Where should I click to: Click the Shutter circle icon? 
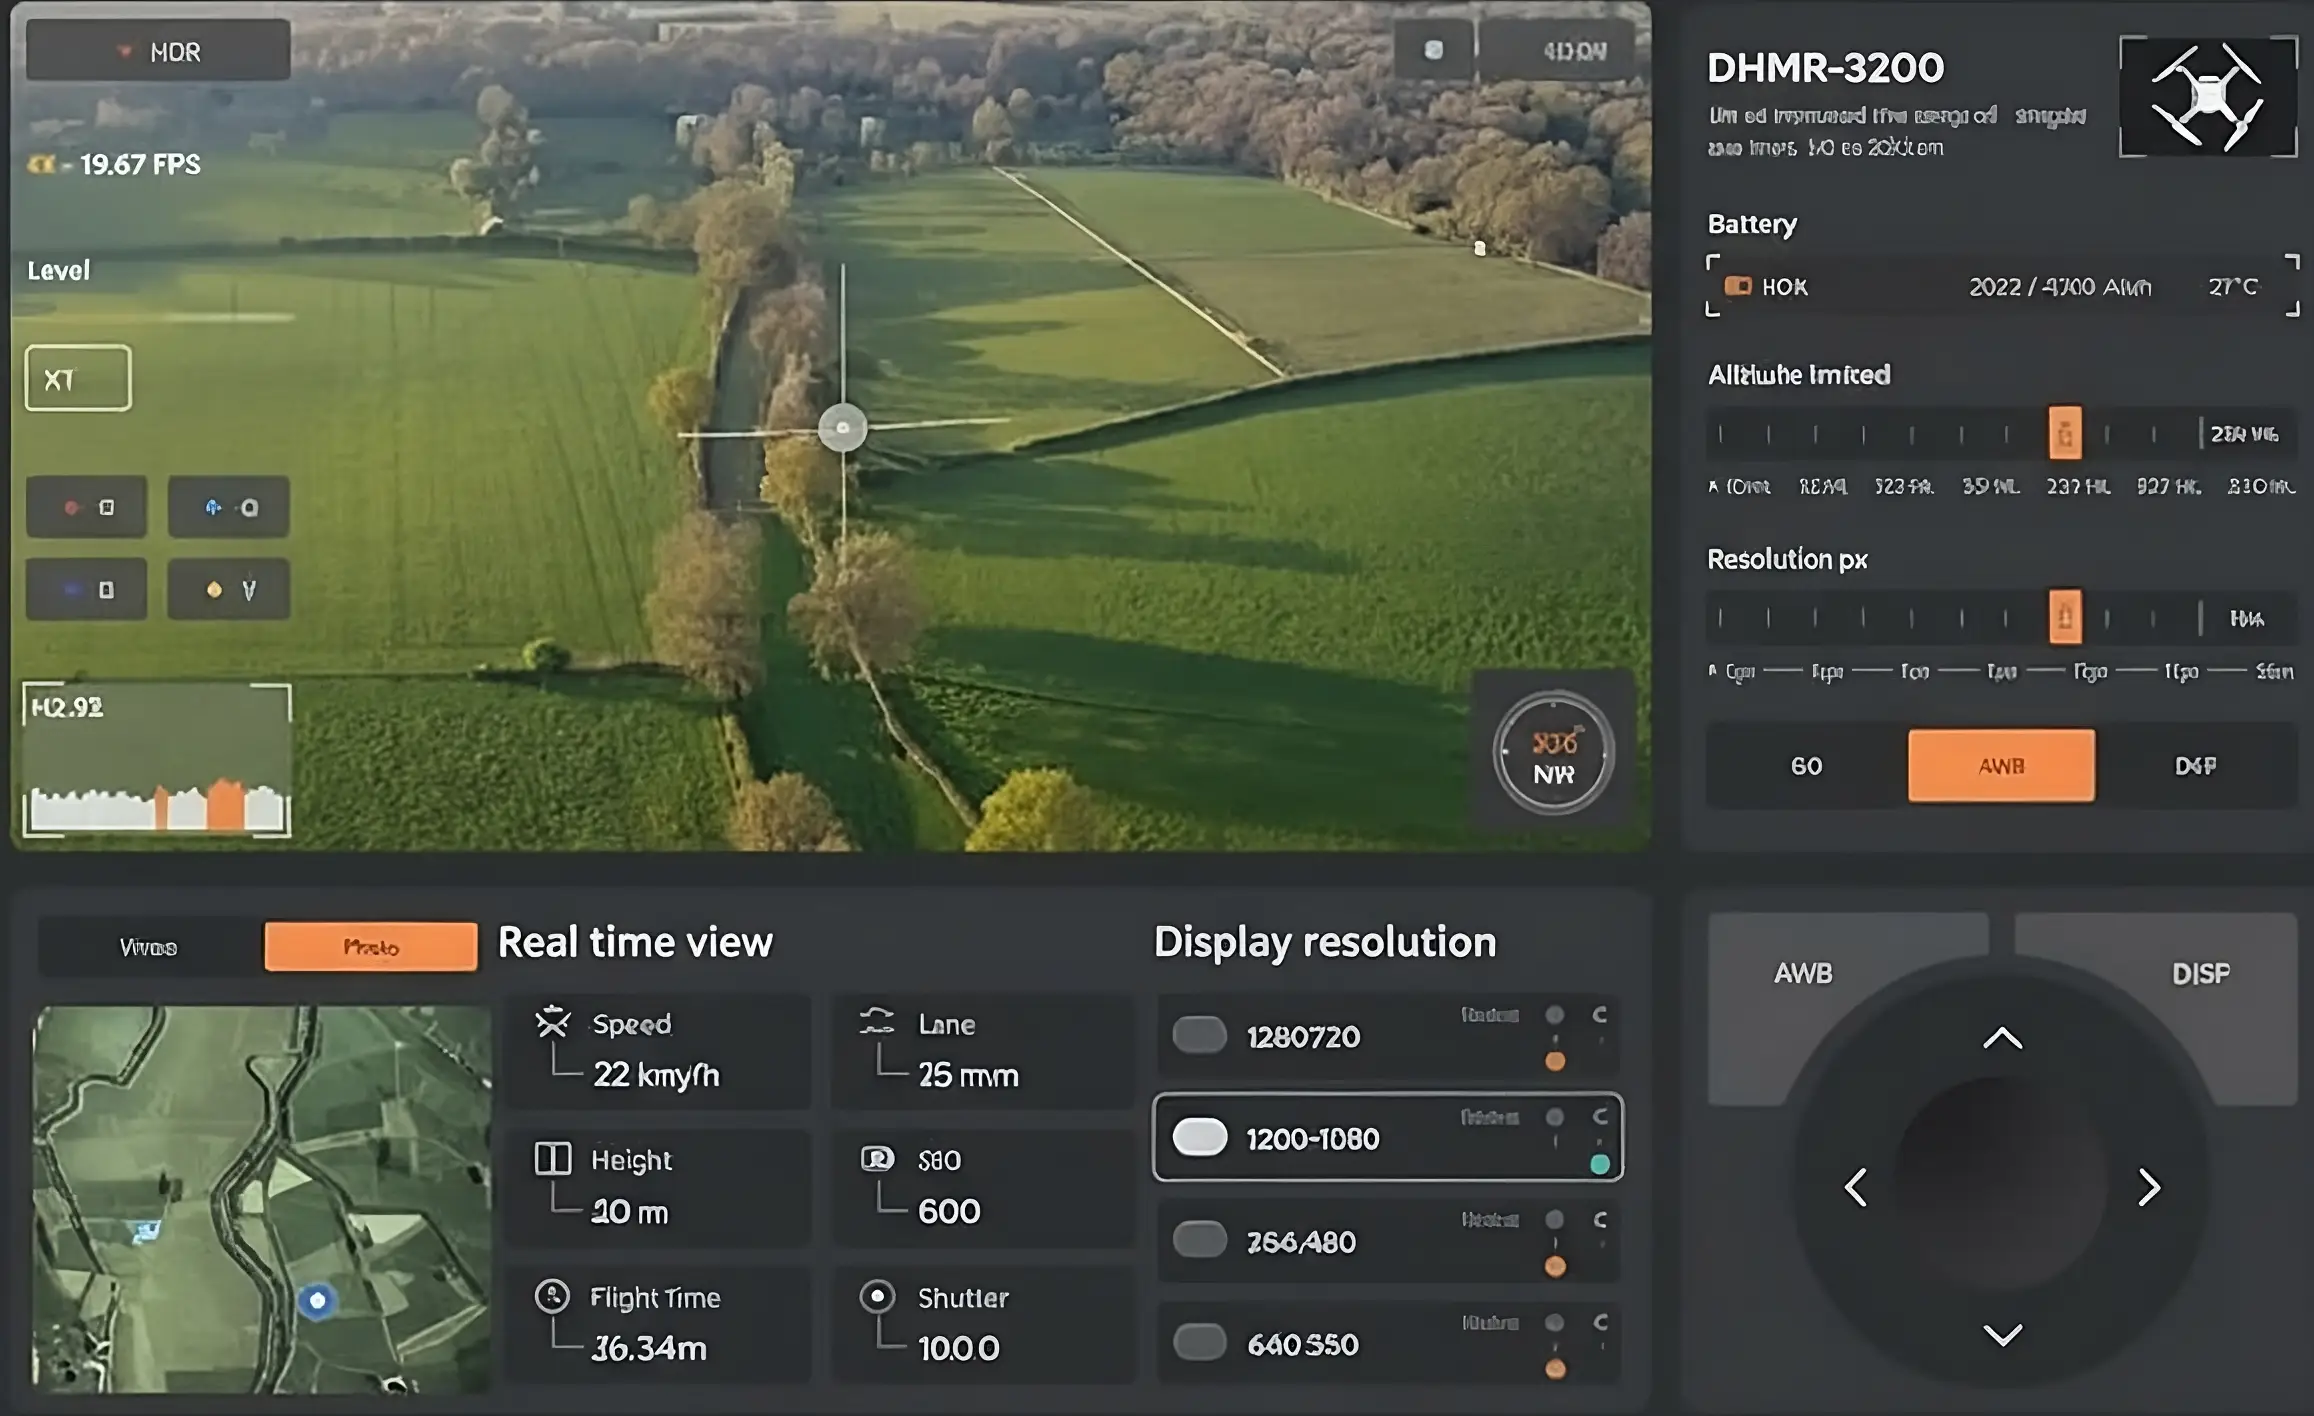coord(877,1296)
